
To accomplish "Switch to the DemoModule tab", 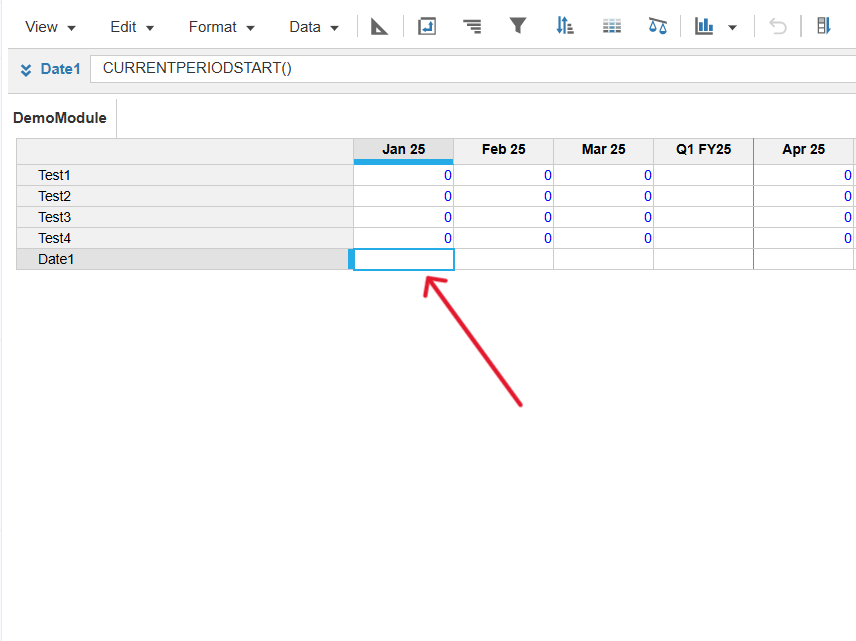I will tap(60, 117).
